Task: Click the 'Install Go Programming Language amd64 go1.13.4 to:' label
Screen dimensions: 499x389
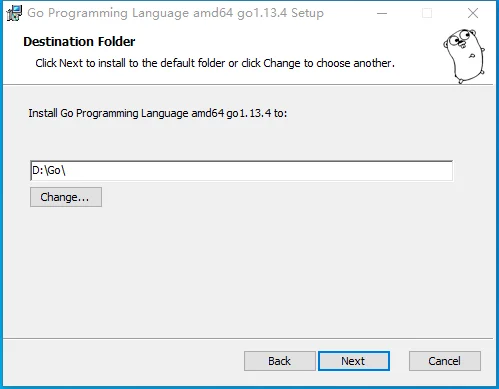Action: pos(158,113)
